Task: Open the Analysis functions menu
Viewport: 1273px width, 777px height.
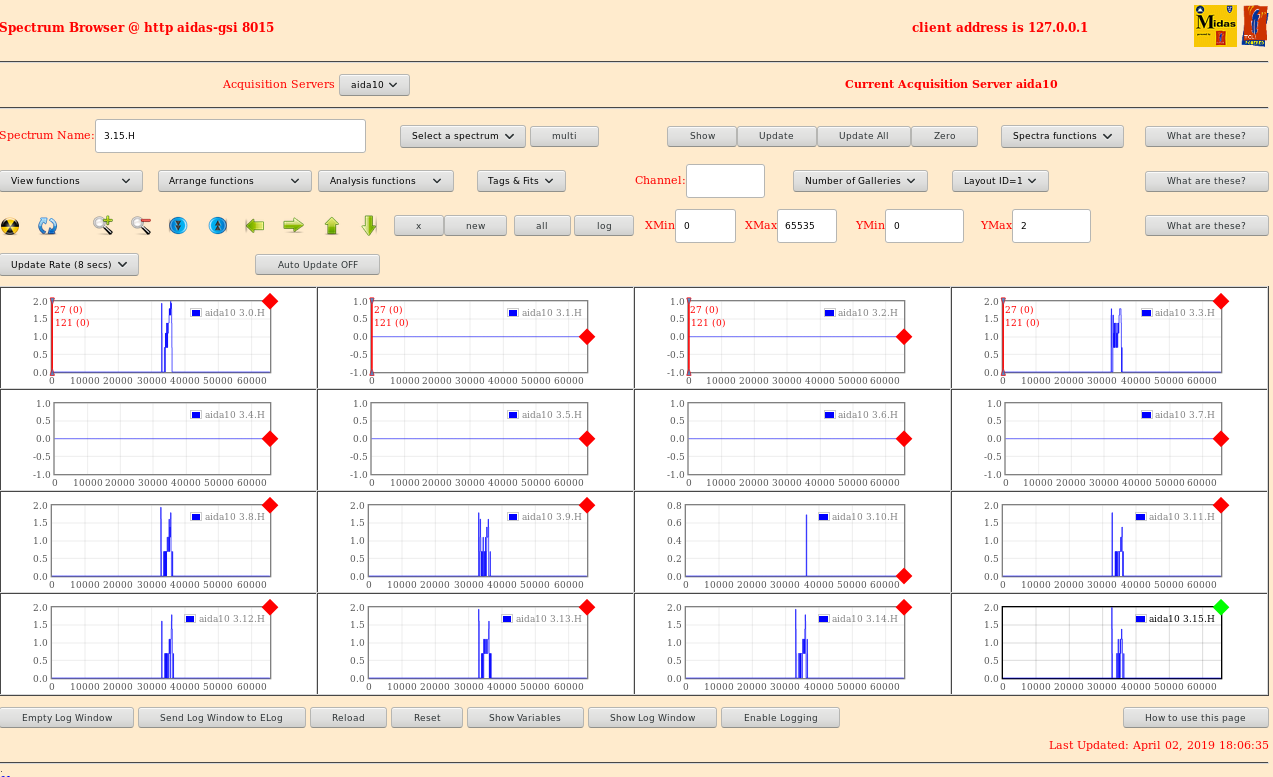Action: [x=385, y=181]
